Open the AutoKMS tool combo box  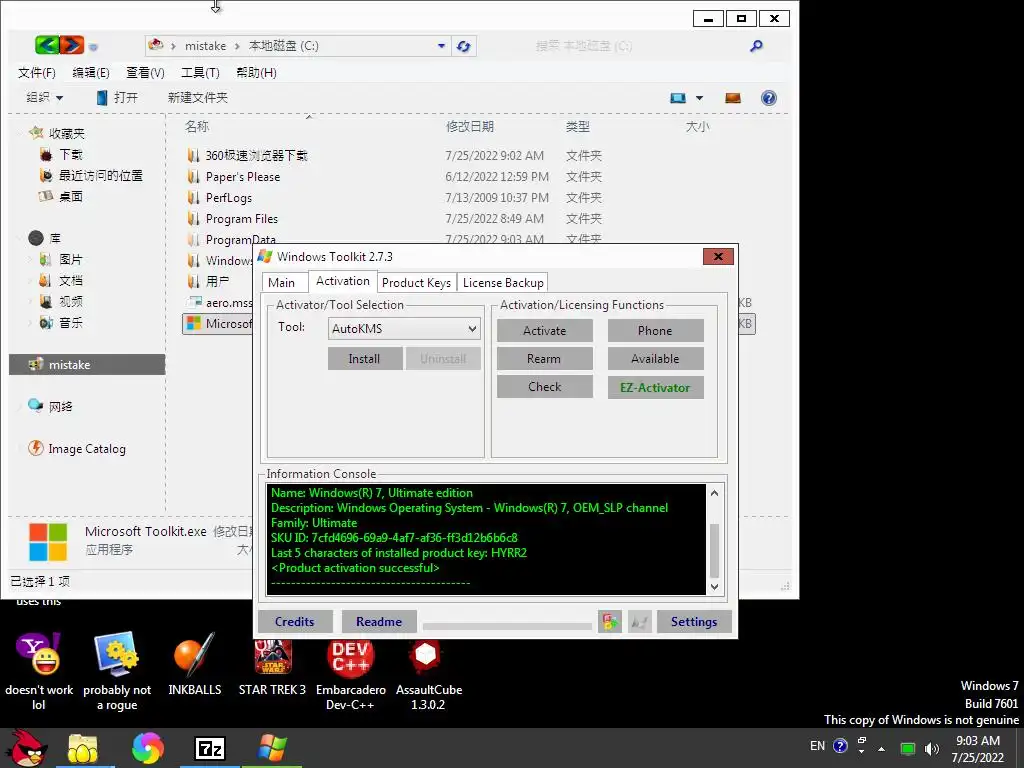[x=404, y=328]
